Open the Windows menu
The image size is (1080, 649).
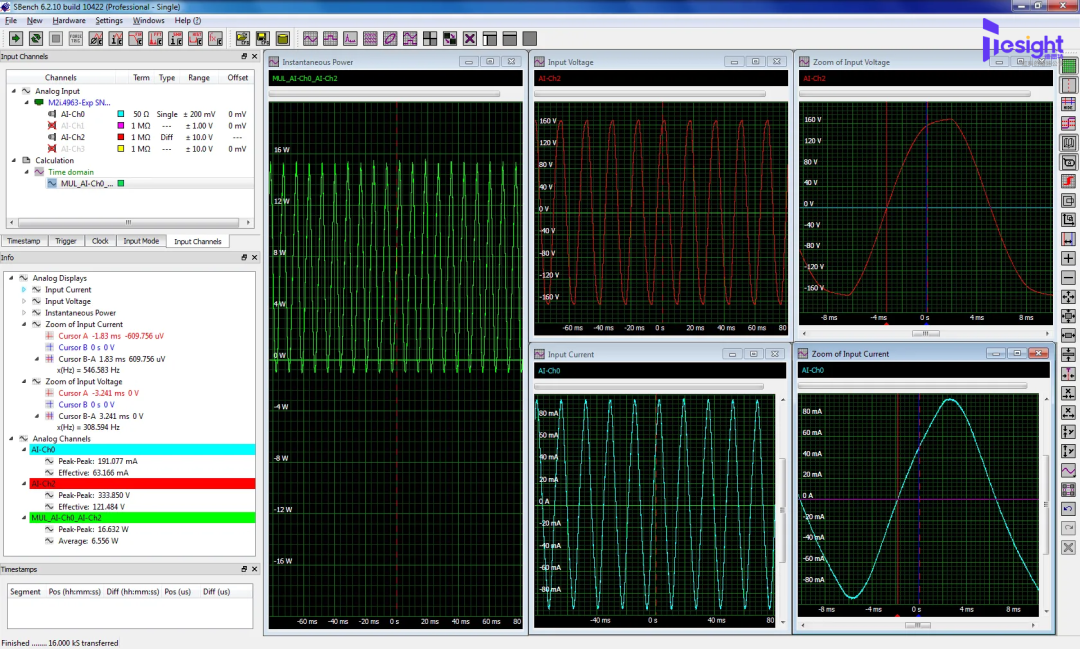[x=149, y=21]
